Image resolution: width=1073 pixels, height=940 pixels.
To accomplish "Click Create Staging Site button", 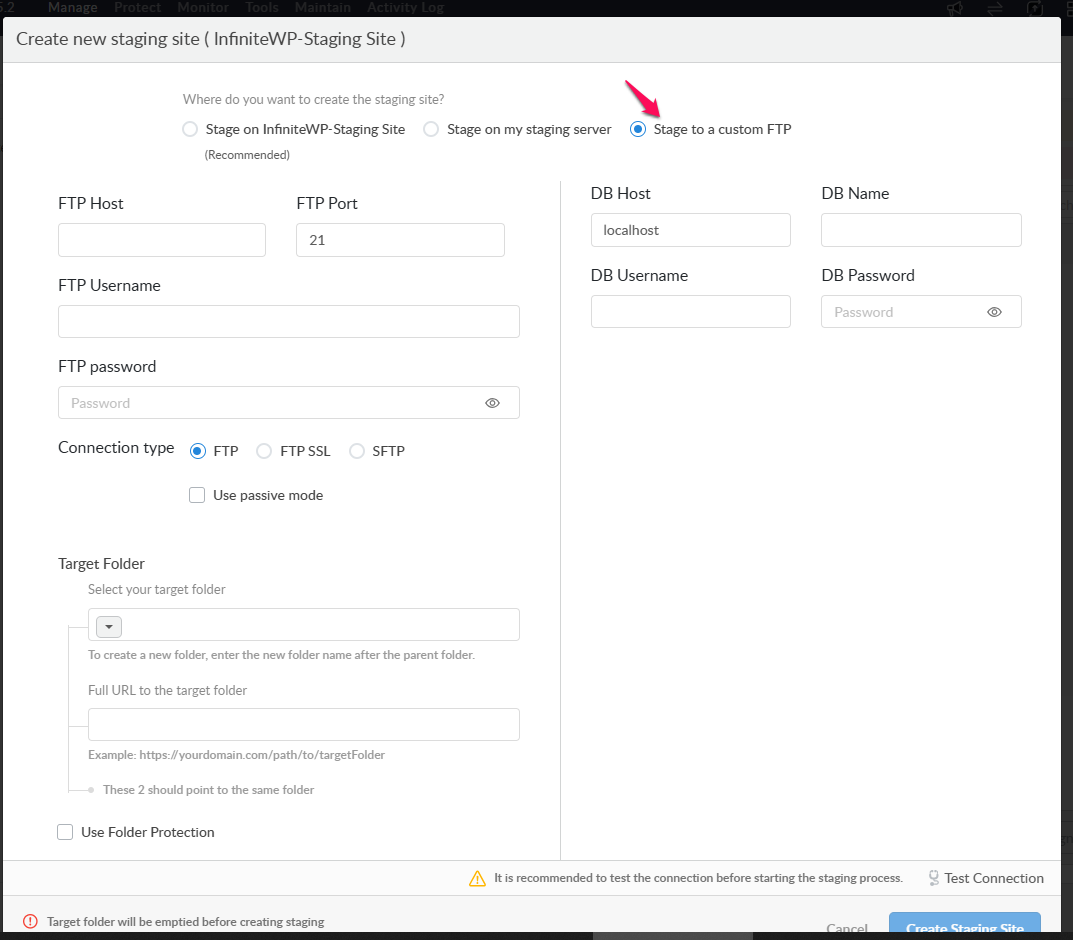I will pos(965,924).
